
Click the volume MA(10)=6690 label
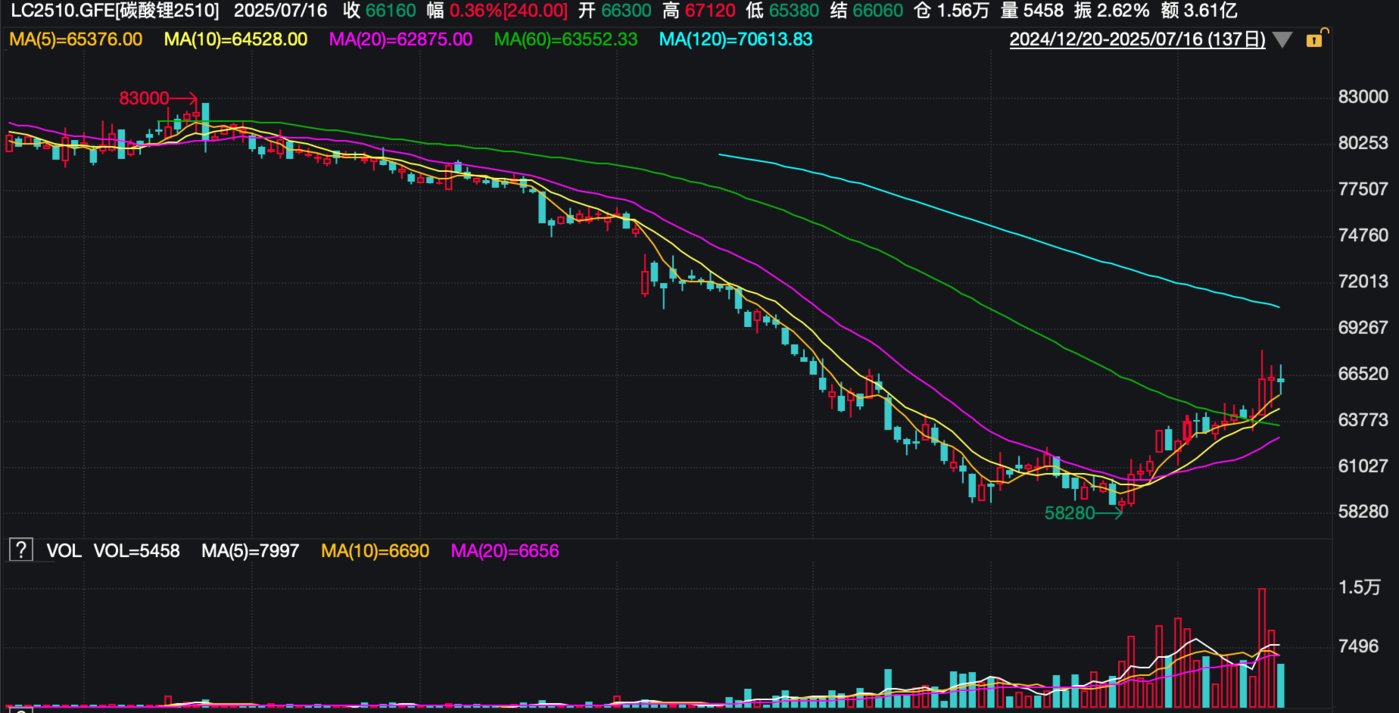pos(375,550)
